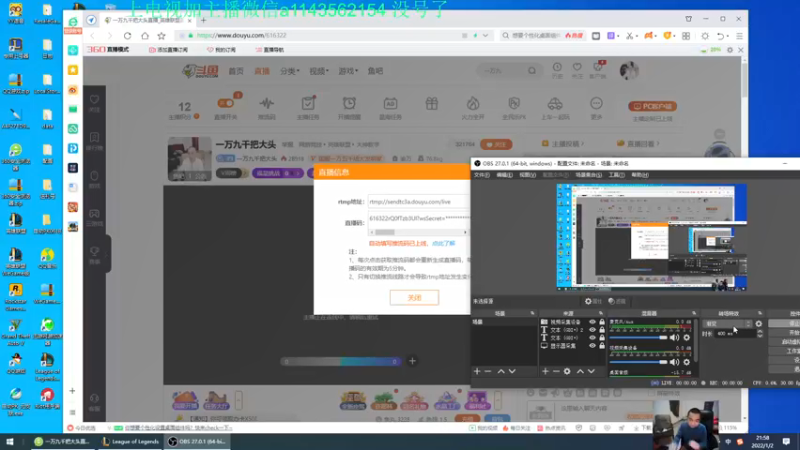This screenshot has width=800, height=450.
Task: Pop out the OBS audio mixer dock
Action: click(x=694, y=313)
